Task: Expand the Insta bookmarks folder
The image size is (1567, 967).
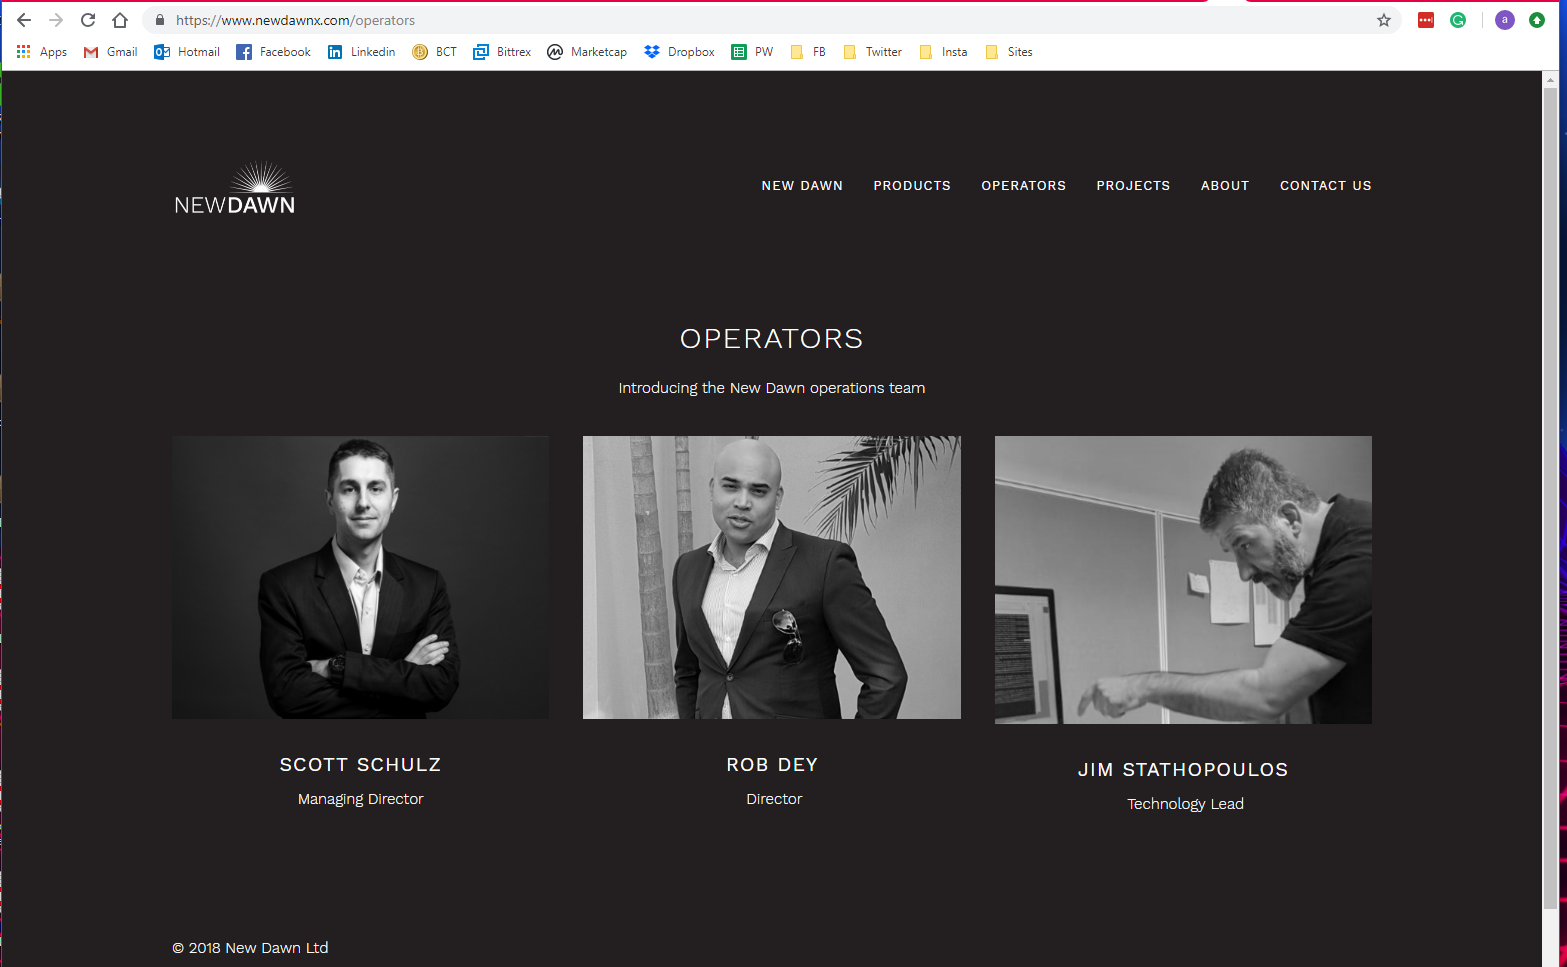Action: pyautogui.click(x=943, y=52)
